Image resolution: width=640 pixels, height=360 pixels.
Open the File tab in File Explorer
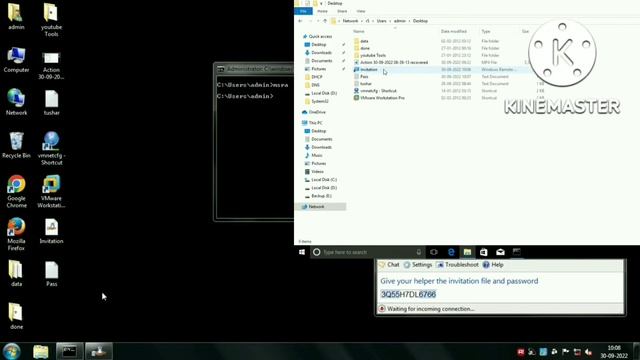303,11
